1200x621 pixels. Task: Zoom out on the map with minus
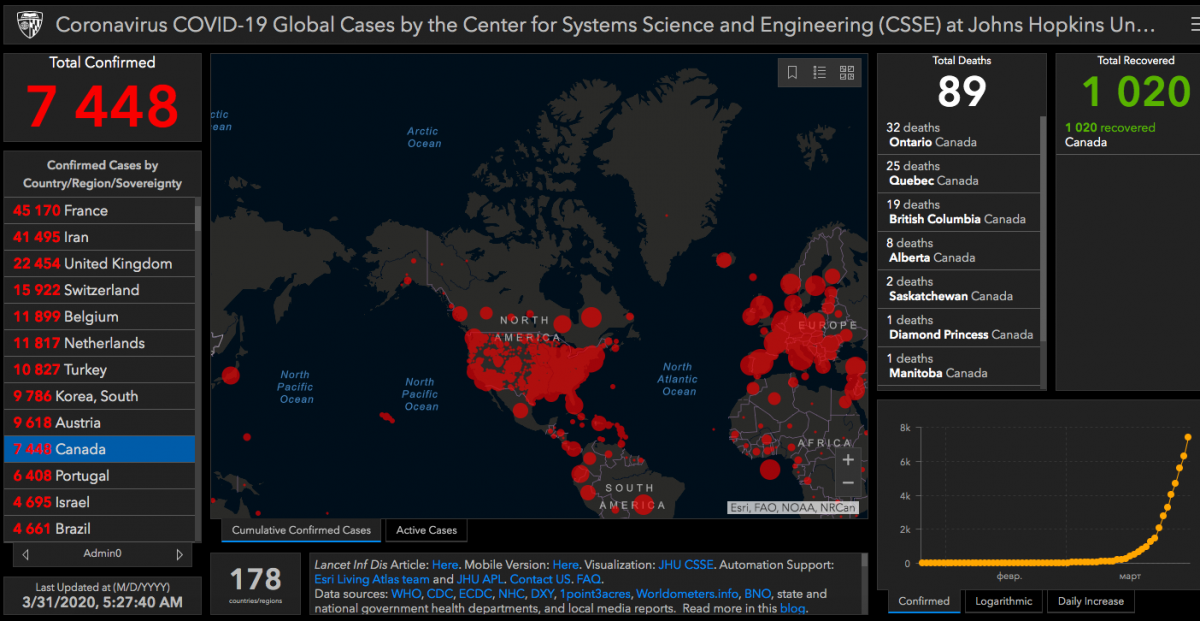(x=848, y=483)
